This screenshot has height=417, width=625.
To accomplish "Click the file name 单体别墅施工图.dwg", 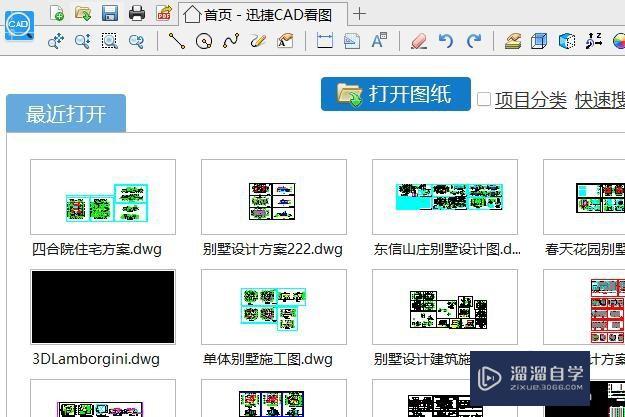I will [x=267, y=359].
